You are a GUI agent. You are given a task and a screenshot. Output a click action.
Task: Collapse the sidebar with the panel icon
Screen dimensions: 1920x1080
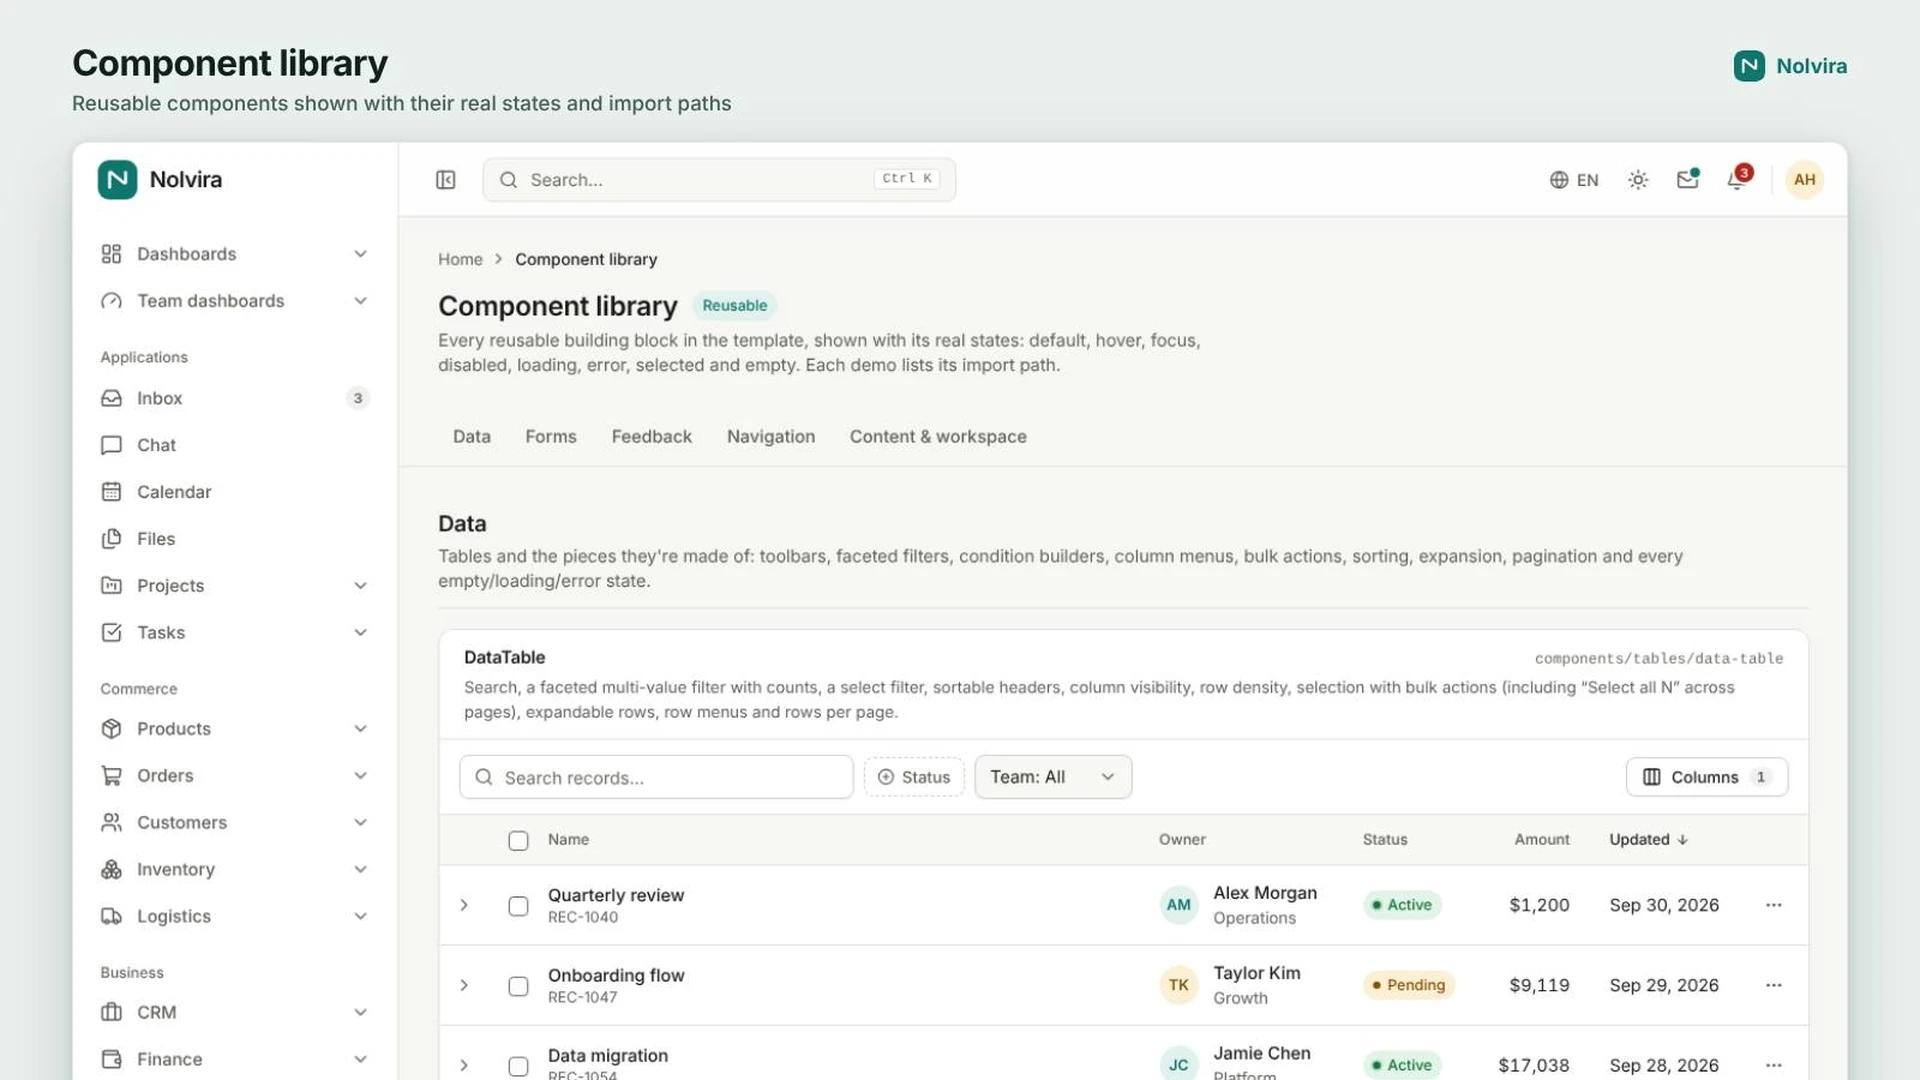[446, 180]
